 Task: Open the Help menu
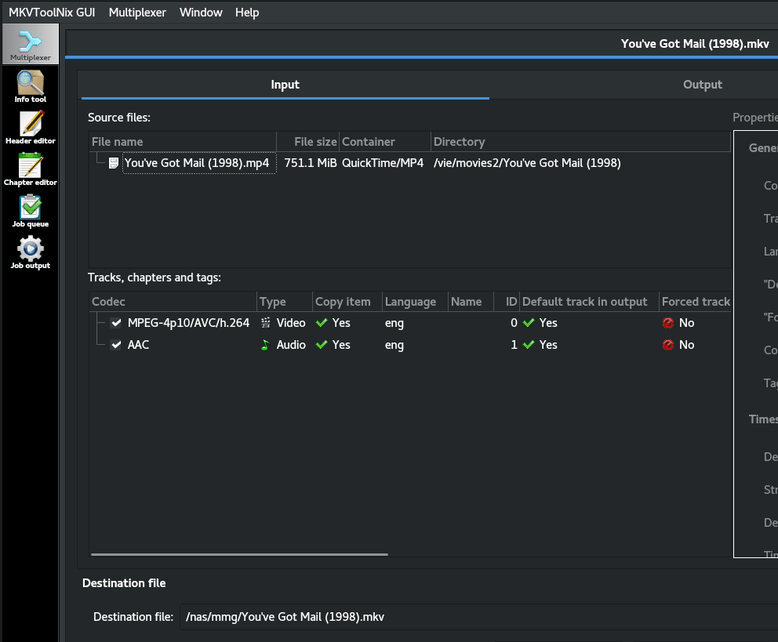click(247, 12)
